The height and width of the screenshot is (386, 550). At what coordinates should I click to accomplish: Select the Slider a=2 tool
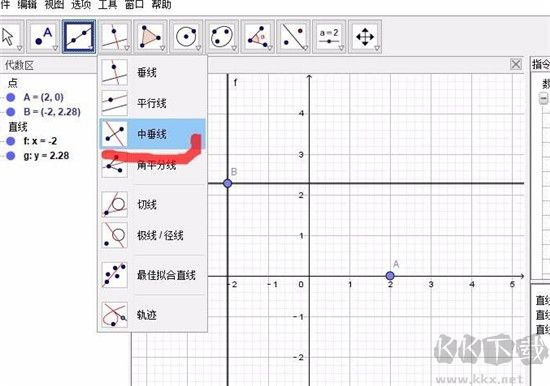[330, 36]
